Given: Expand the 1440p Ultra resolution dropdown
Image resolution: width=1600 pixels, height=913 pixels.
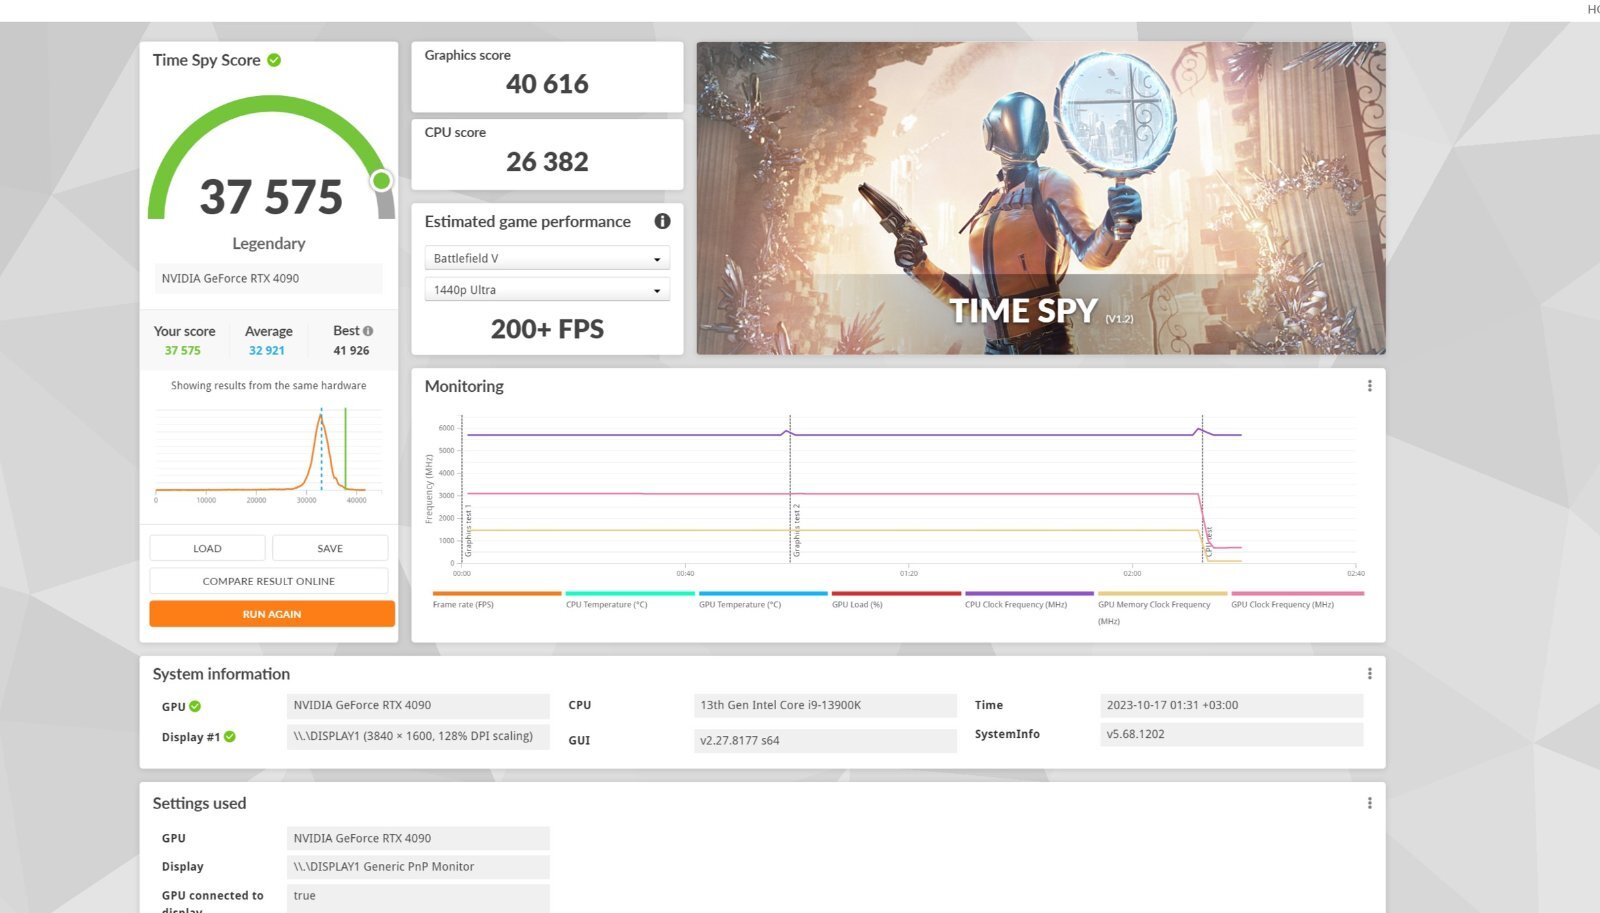Looking at the screenshot, I should [547, 290].
